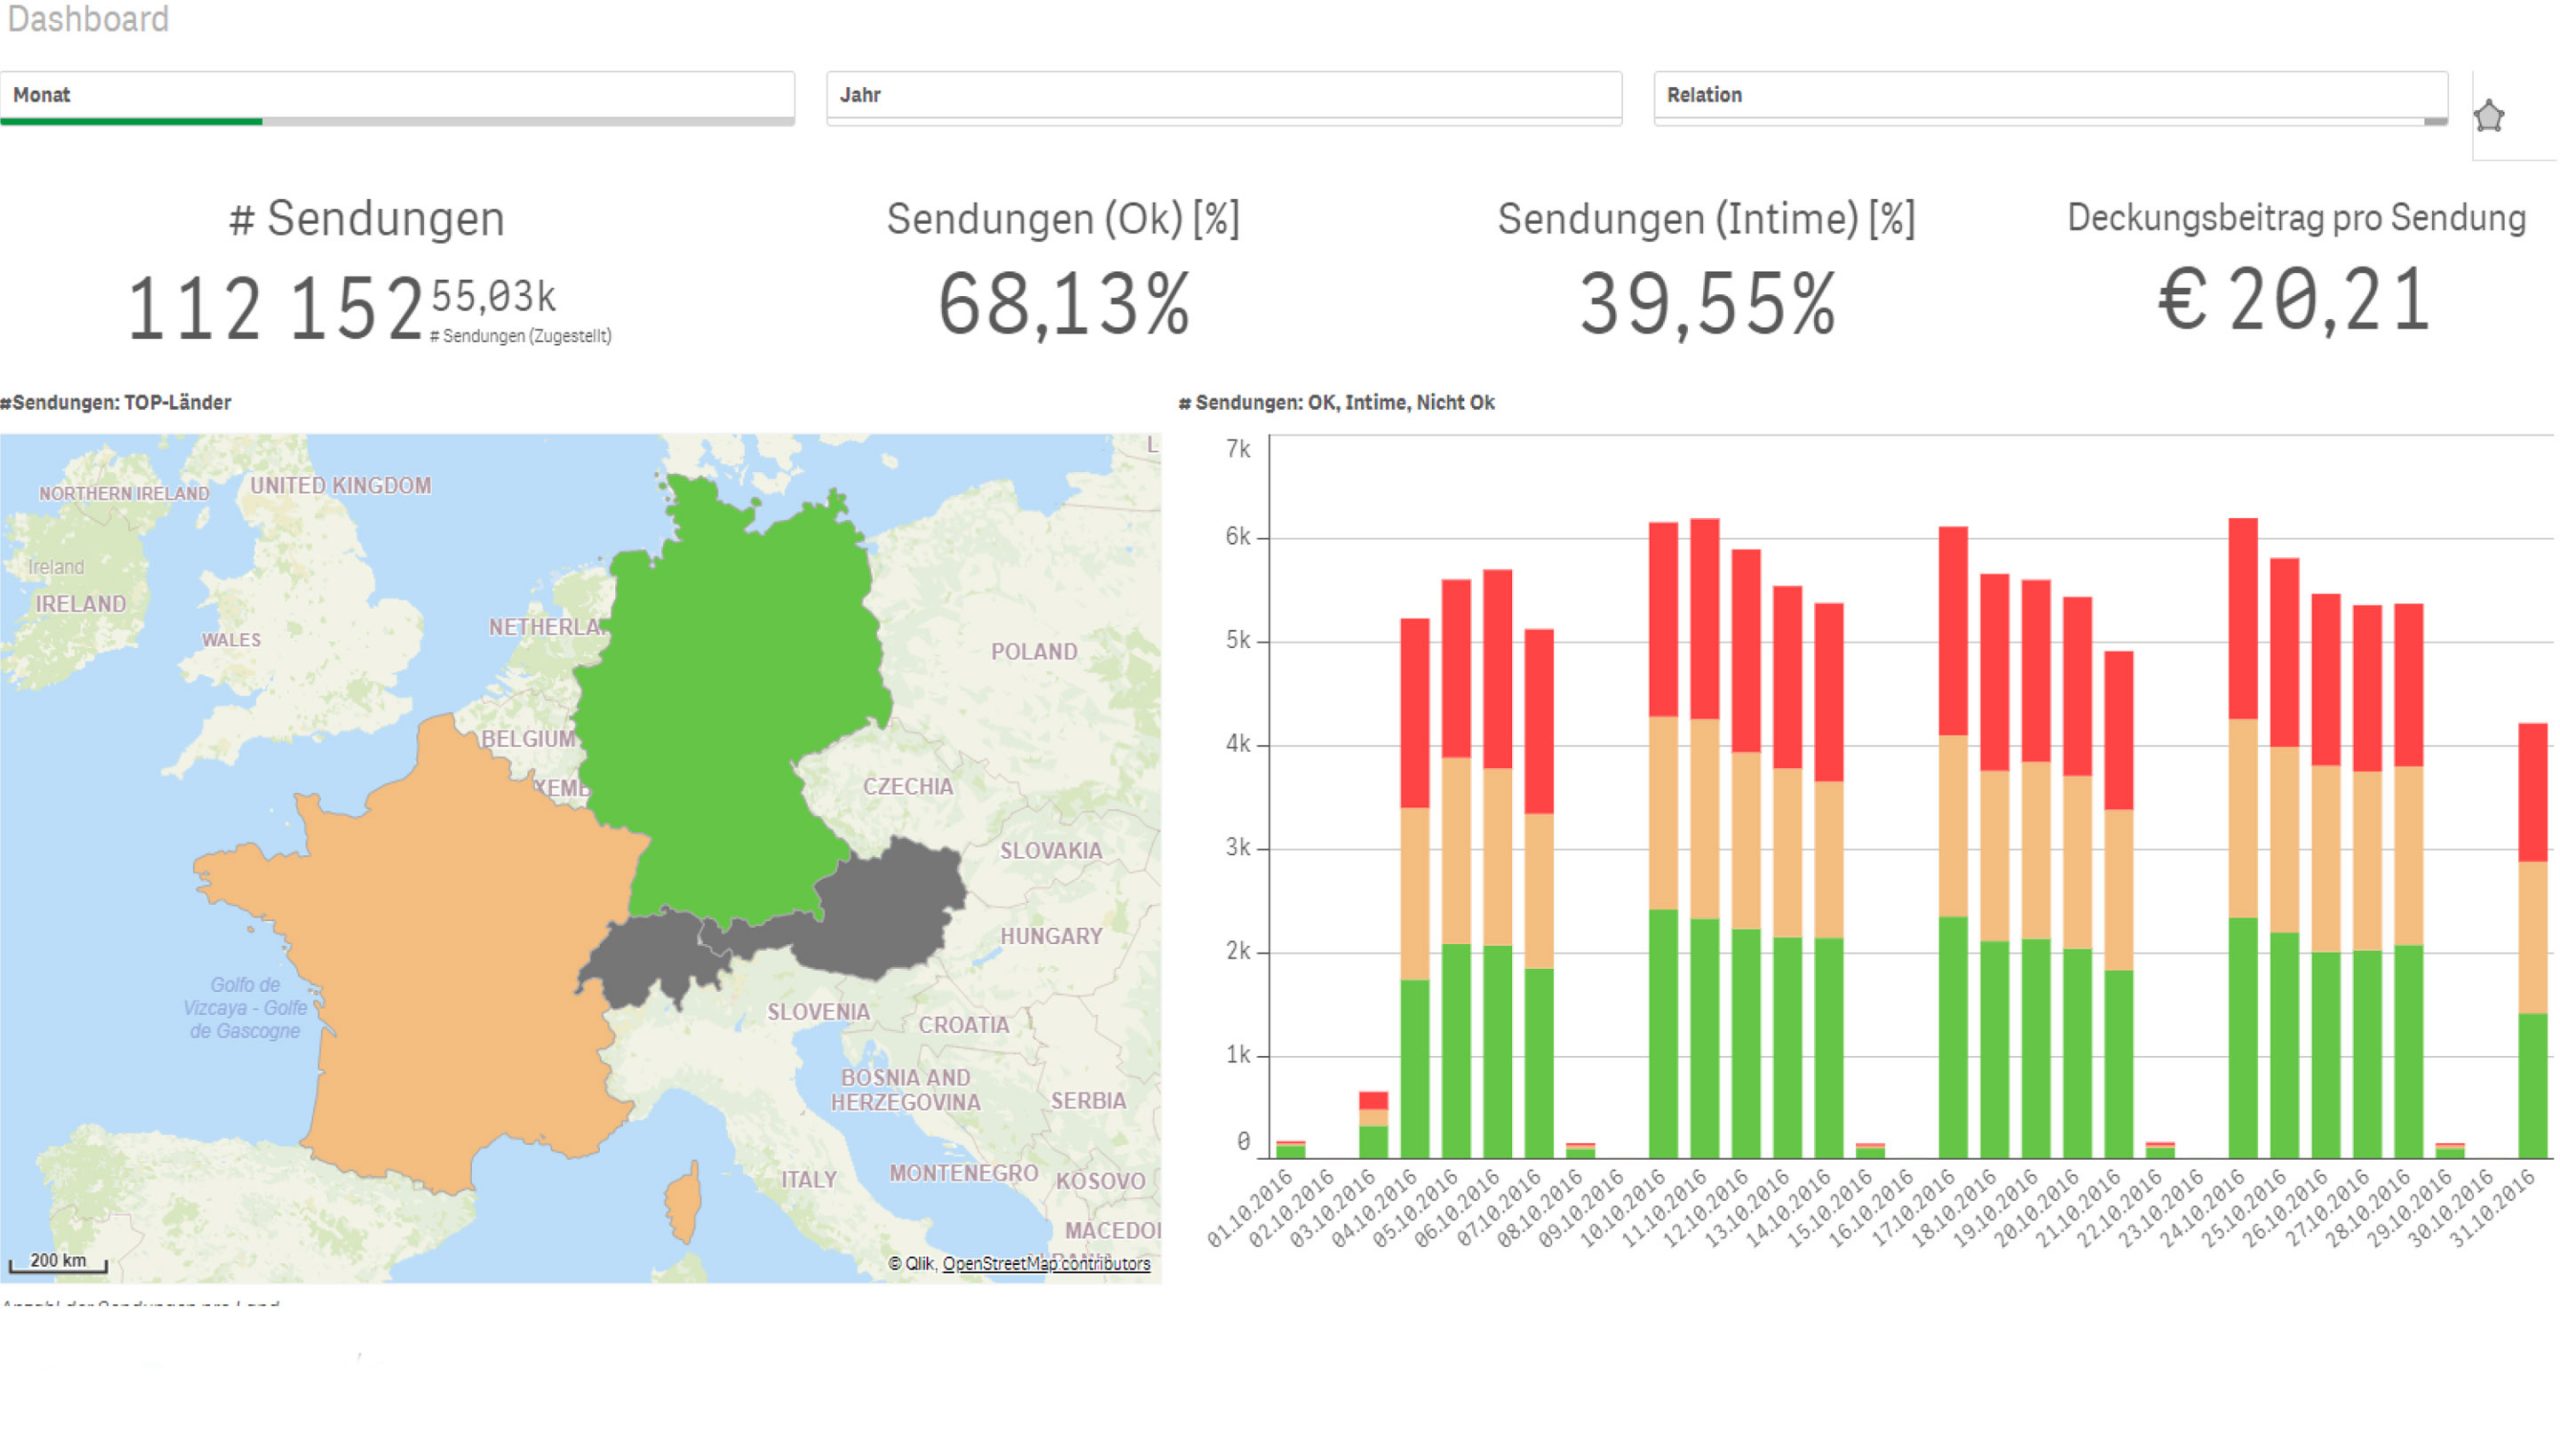Image resolution: width=2560 pixels, height=1440 pixels.
Task: Open the Jahr filter pane
Action: [x=1223, y=95]
